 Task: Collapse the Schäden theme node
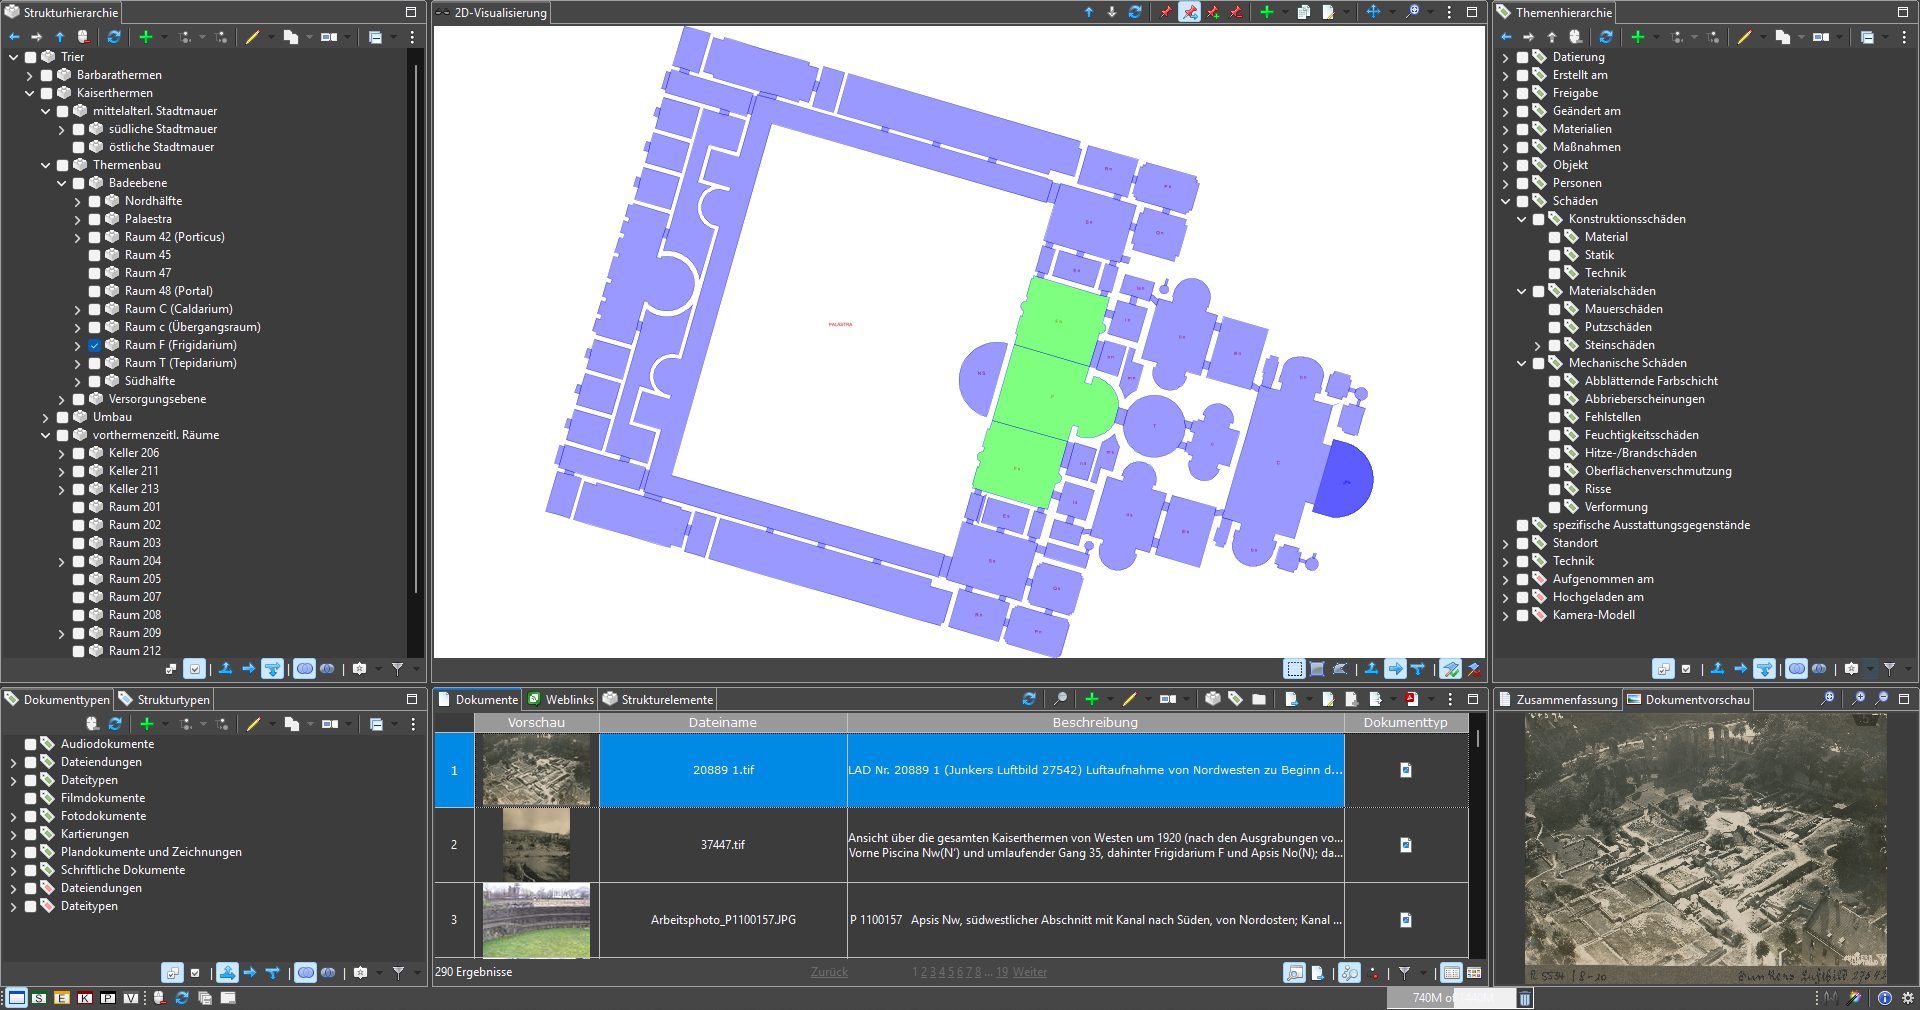click(x=1506, y=201)
